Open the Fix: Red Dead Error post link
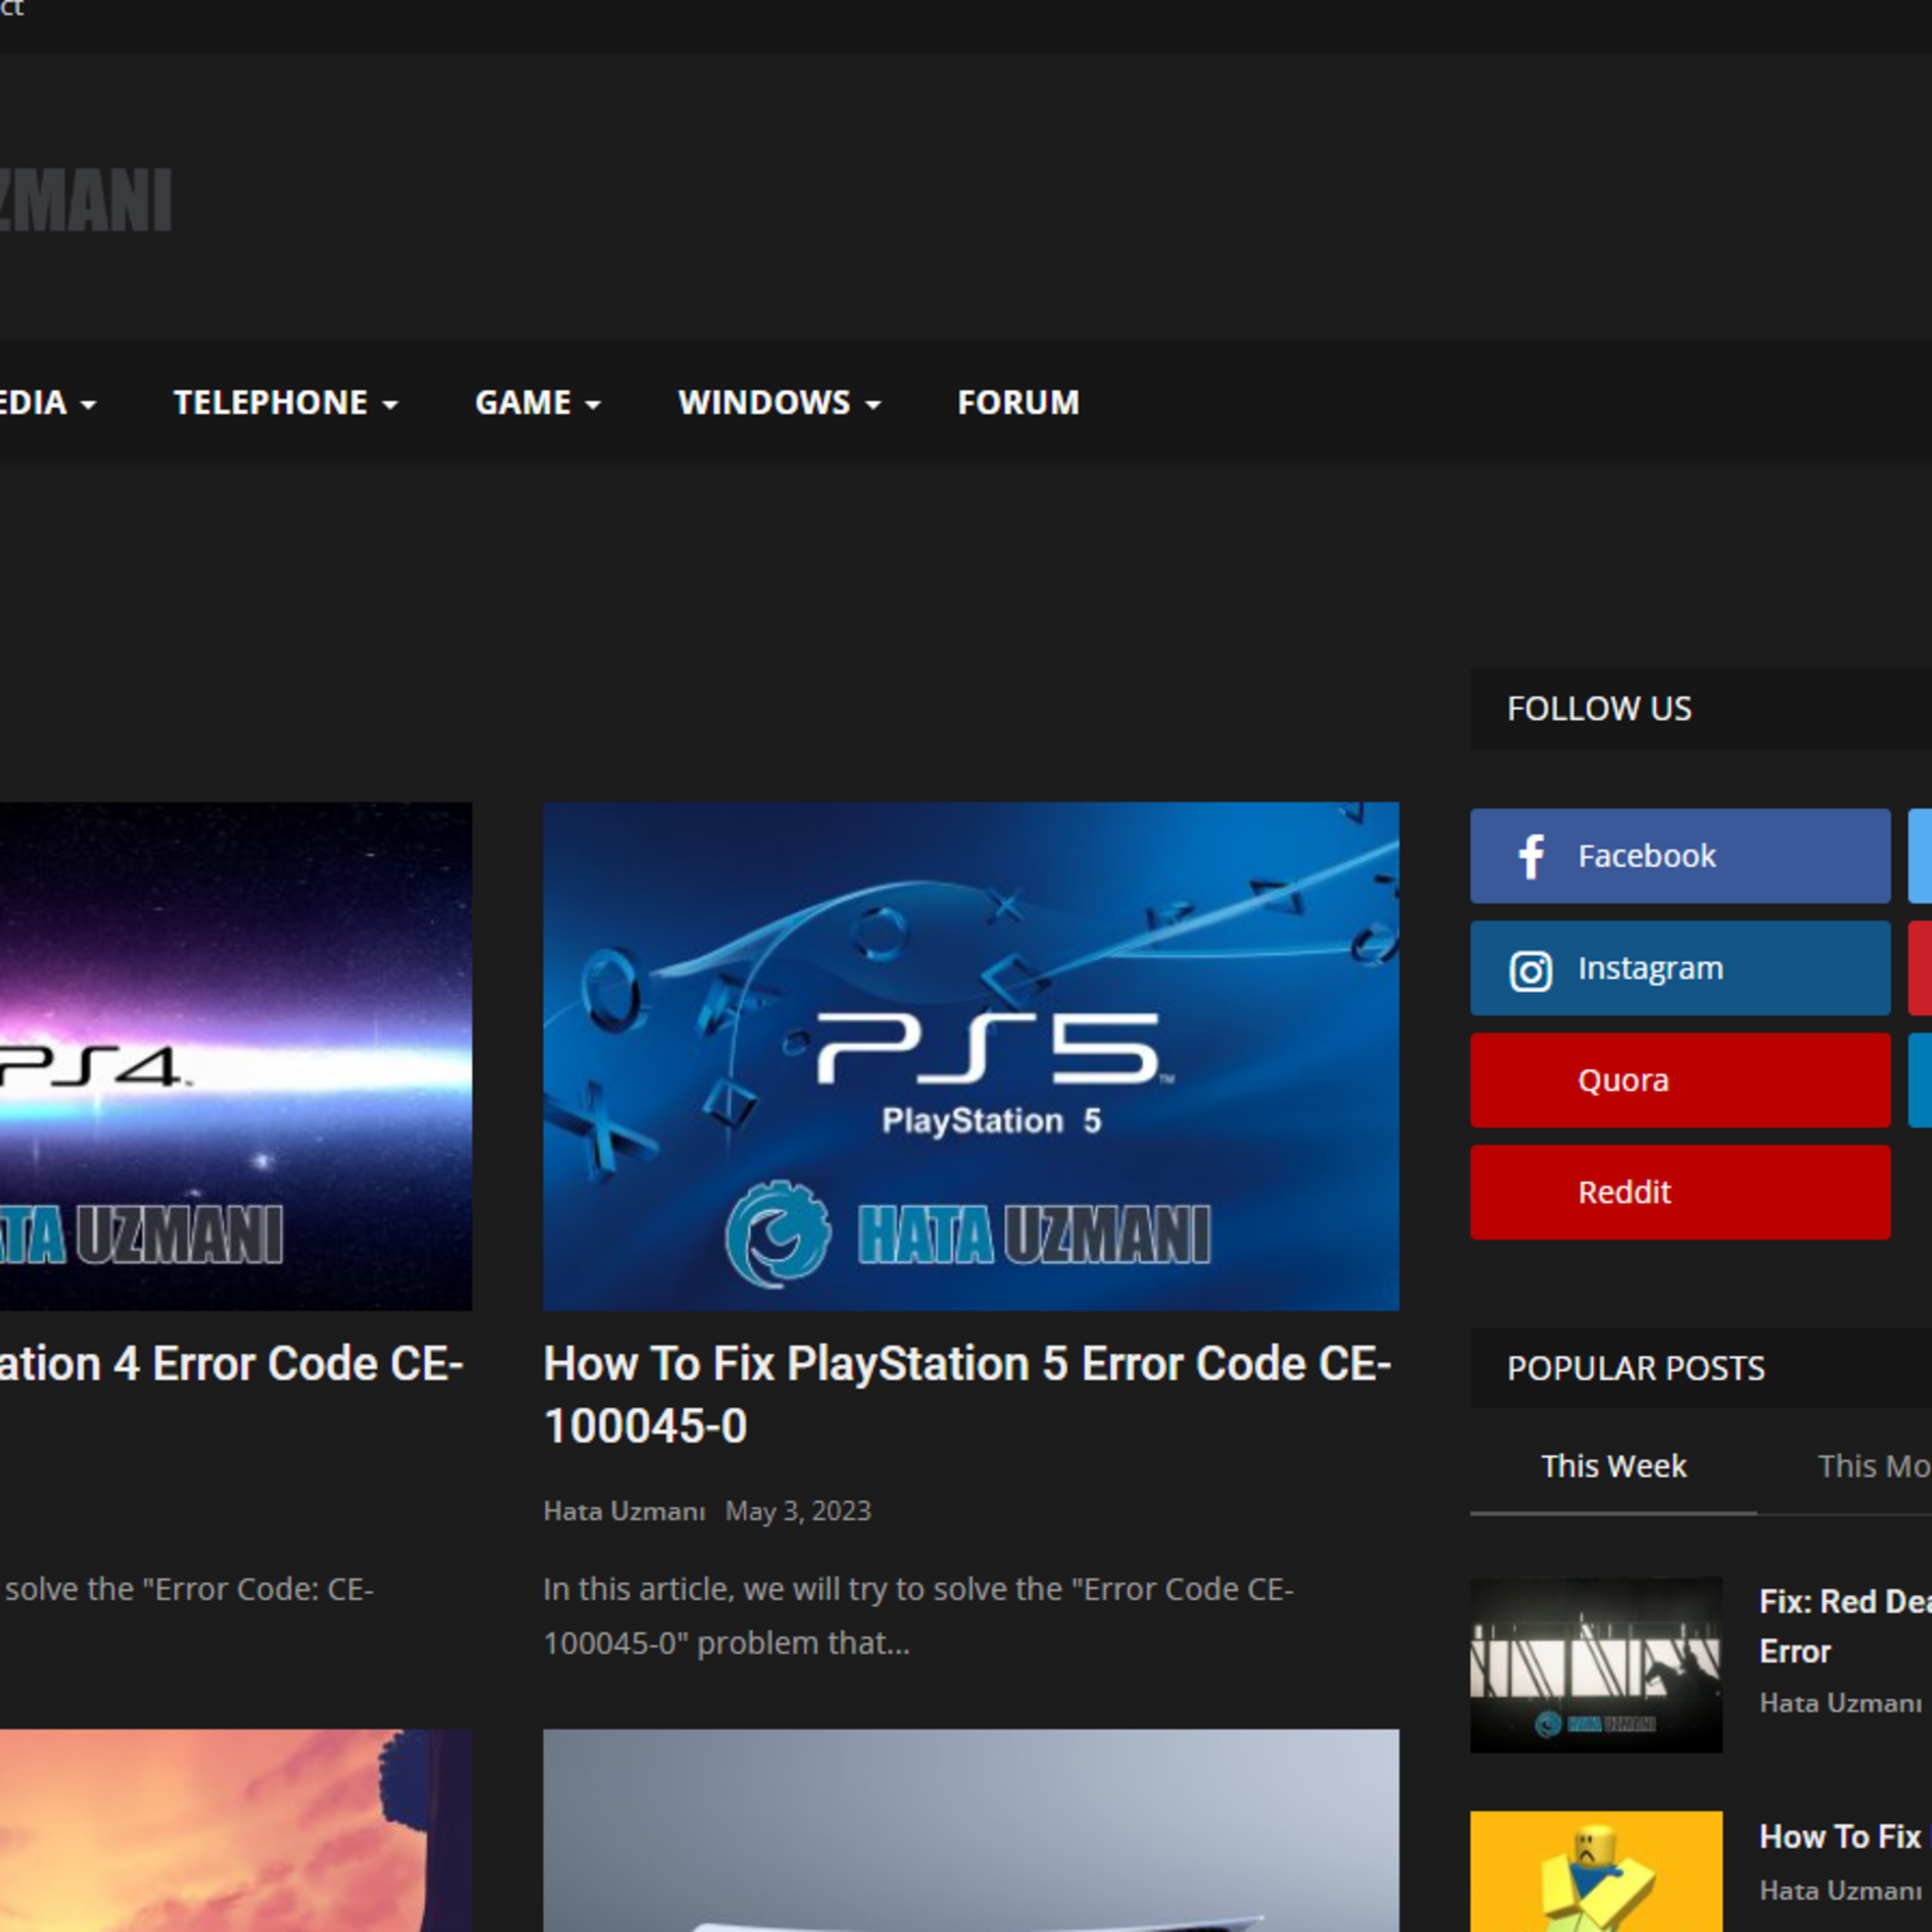Screen dimensions: 1932x1932 pos(1845,1626)
